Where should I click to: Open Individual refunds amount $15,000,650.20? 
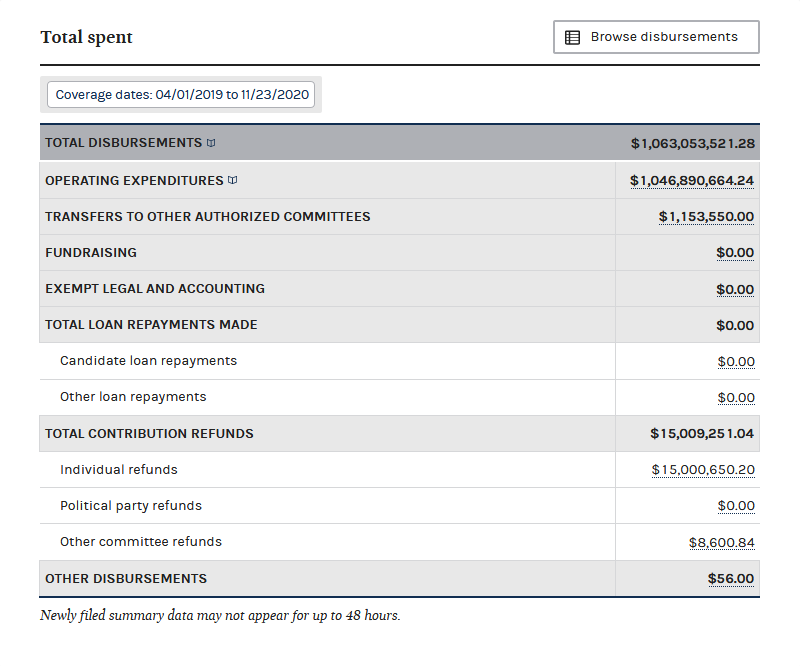[x=703, y=470]
